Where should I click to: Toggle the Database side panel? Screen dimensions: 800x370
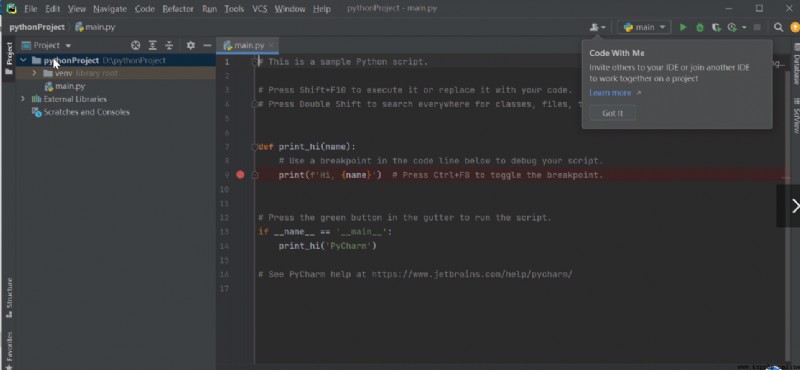[795, 65]
